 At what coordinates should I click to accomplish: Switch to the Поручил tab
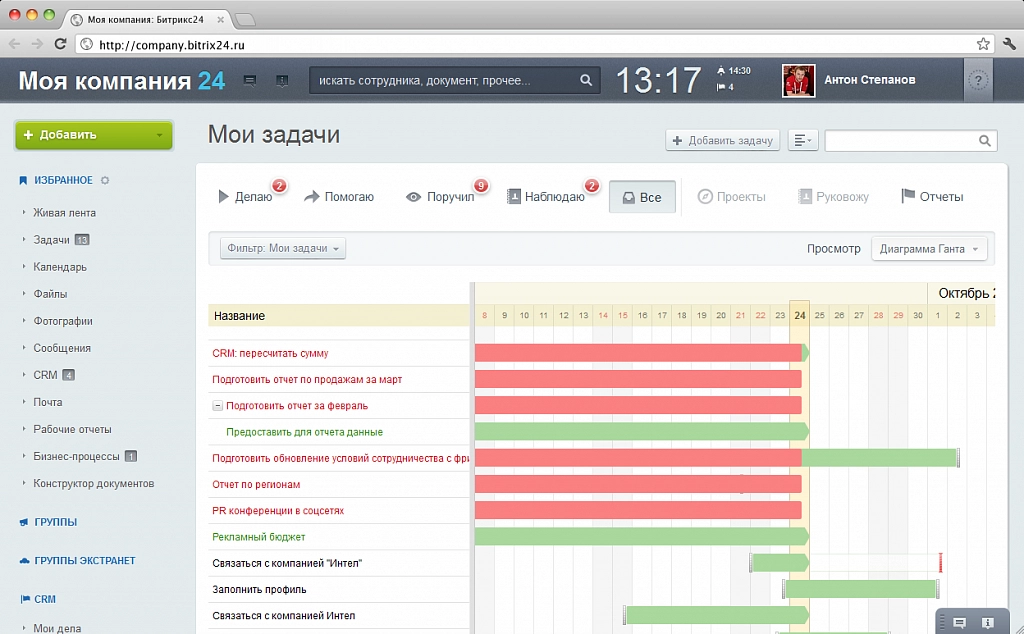point(441,197)
